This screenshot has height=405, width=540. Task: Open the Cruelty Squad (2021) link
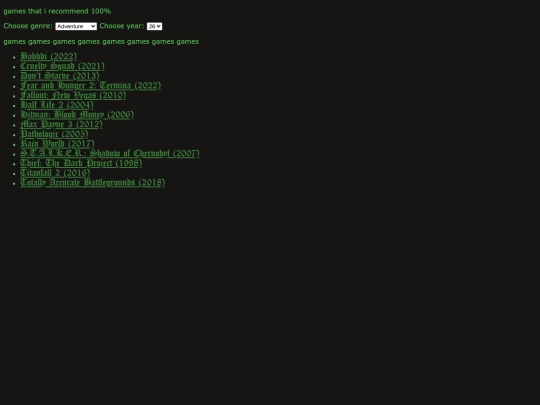[x=62, y=66]
